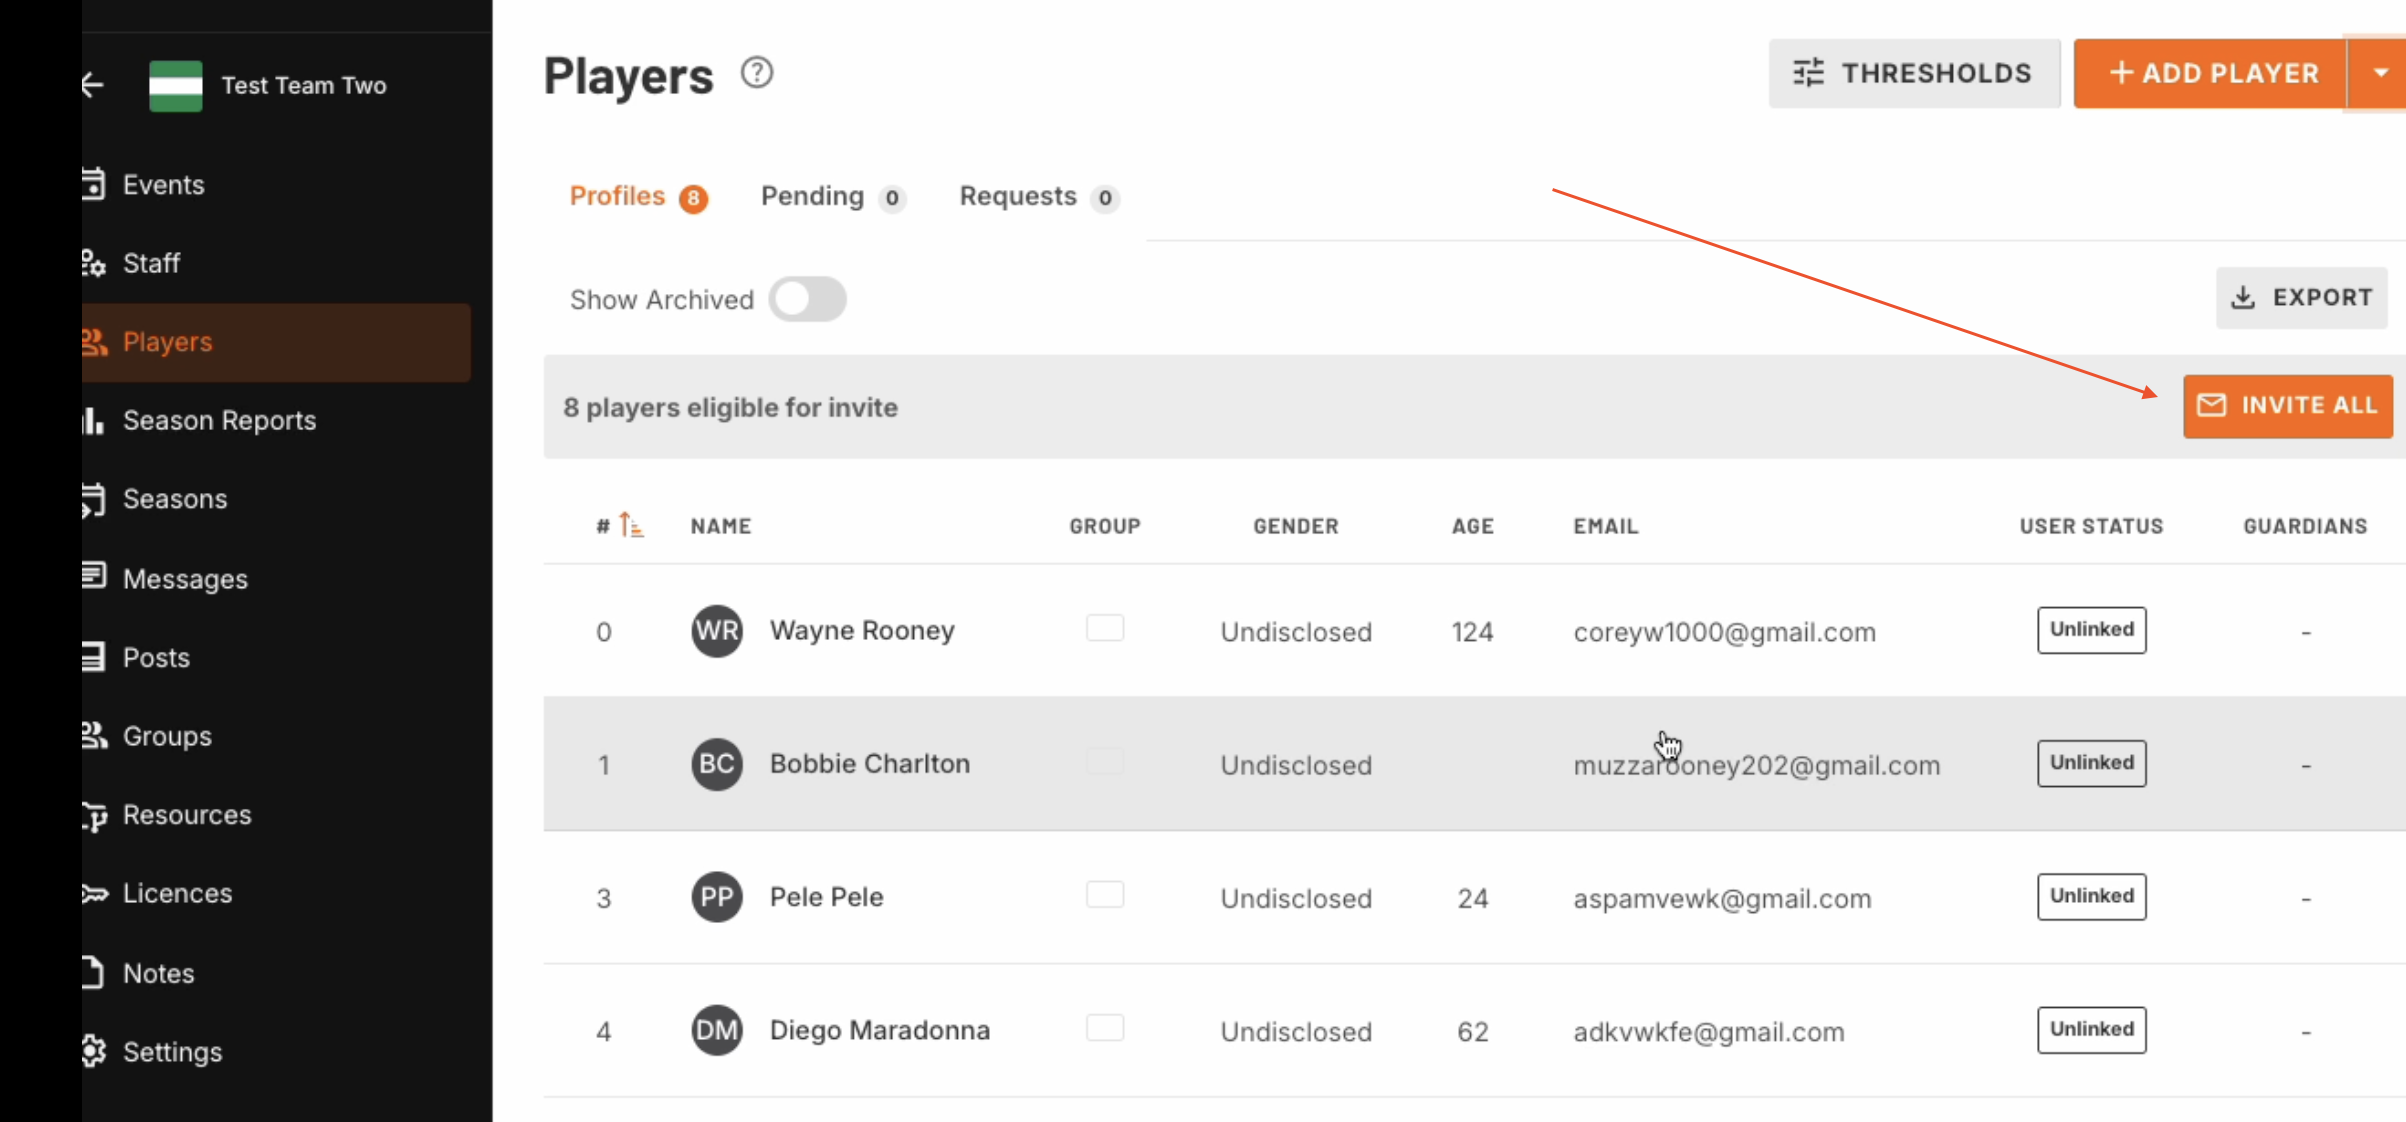Open Season Reports chart icon
The width and height of the screenshot is (2406, 1122).
click(94, 420)
